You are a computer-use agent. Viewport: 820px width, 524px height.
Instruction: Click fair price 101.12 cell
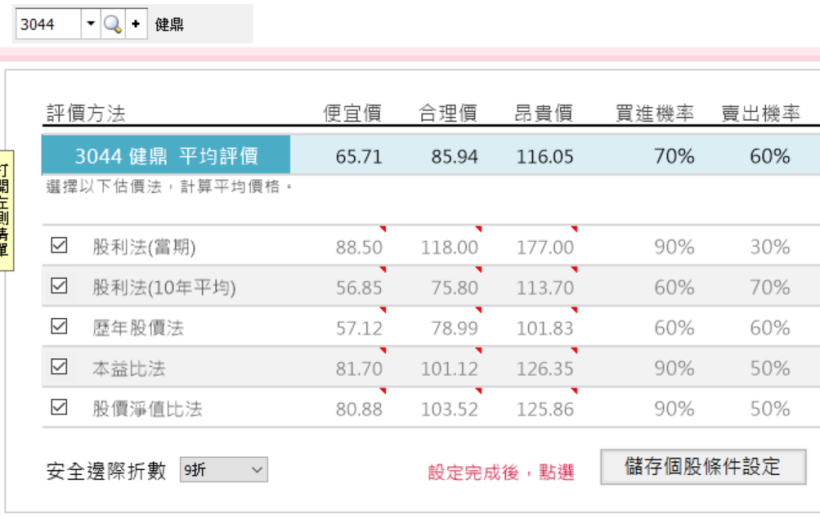tap(449, 368)
